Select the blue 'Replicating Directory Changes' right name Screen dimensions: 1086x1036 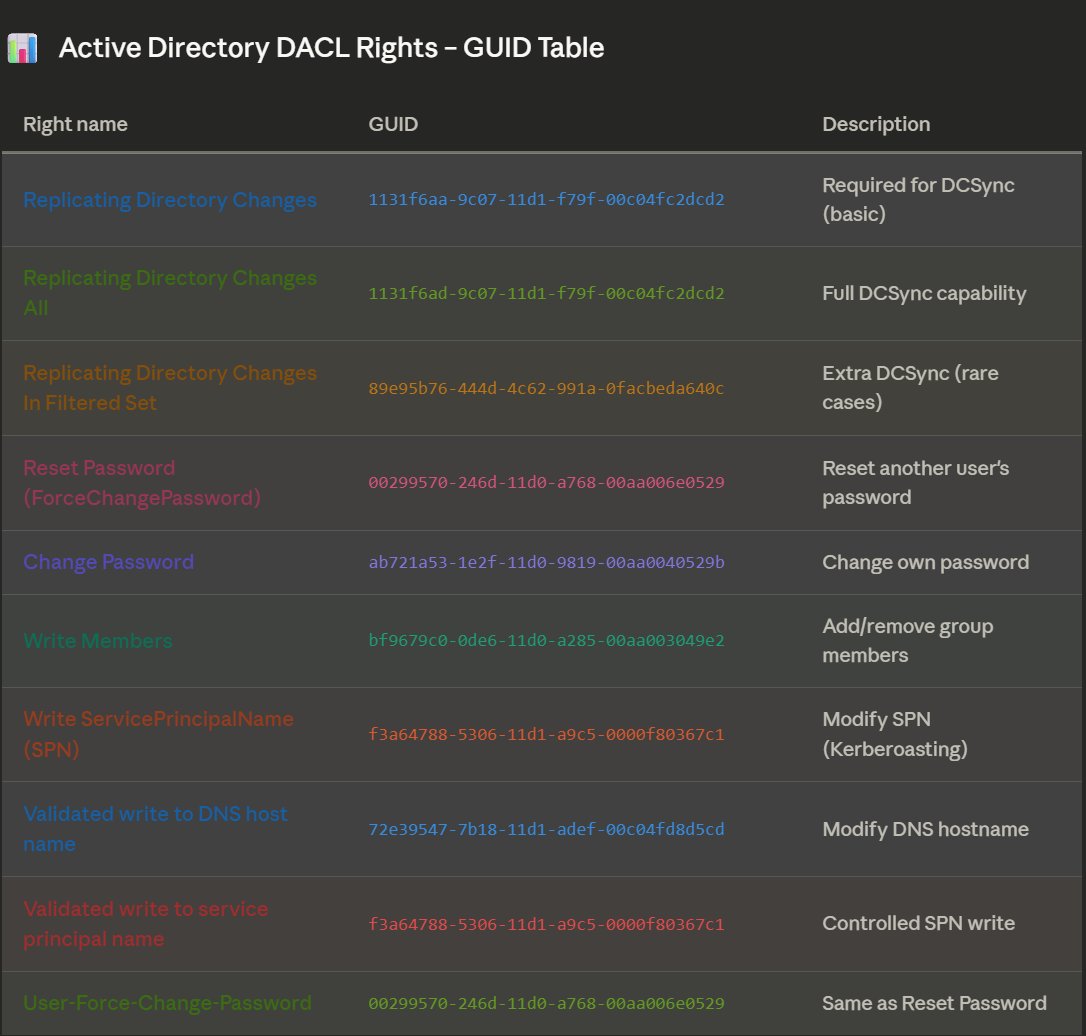click(170, 199)
